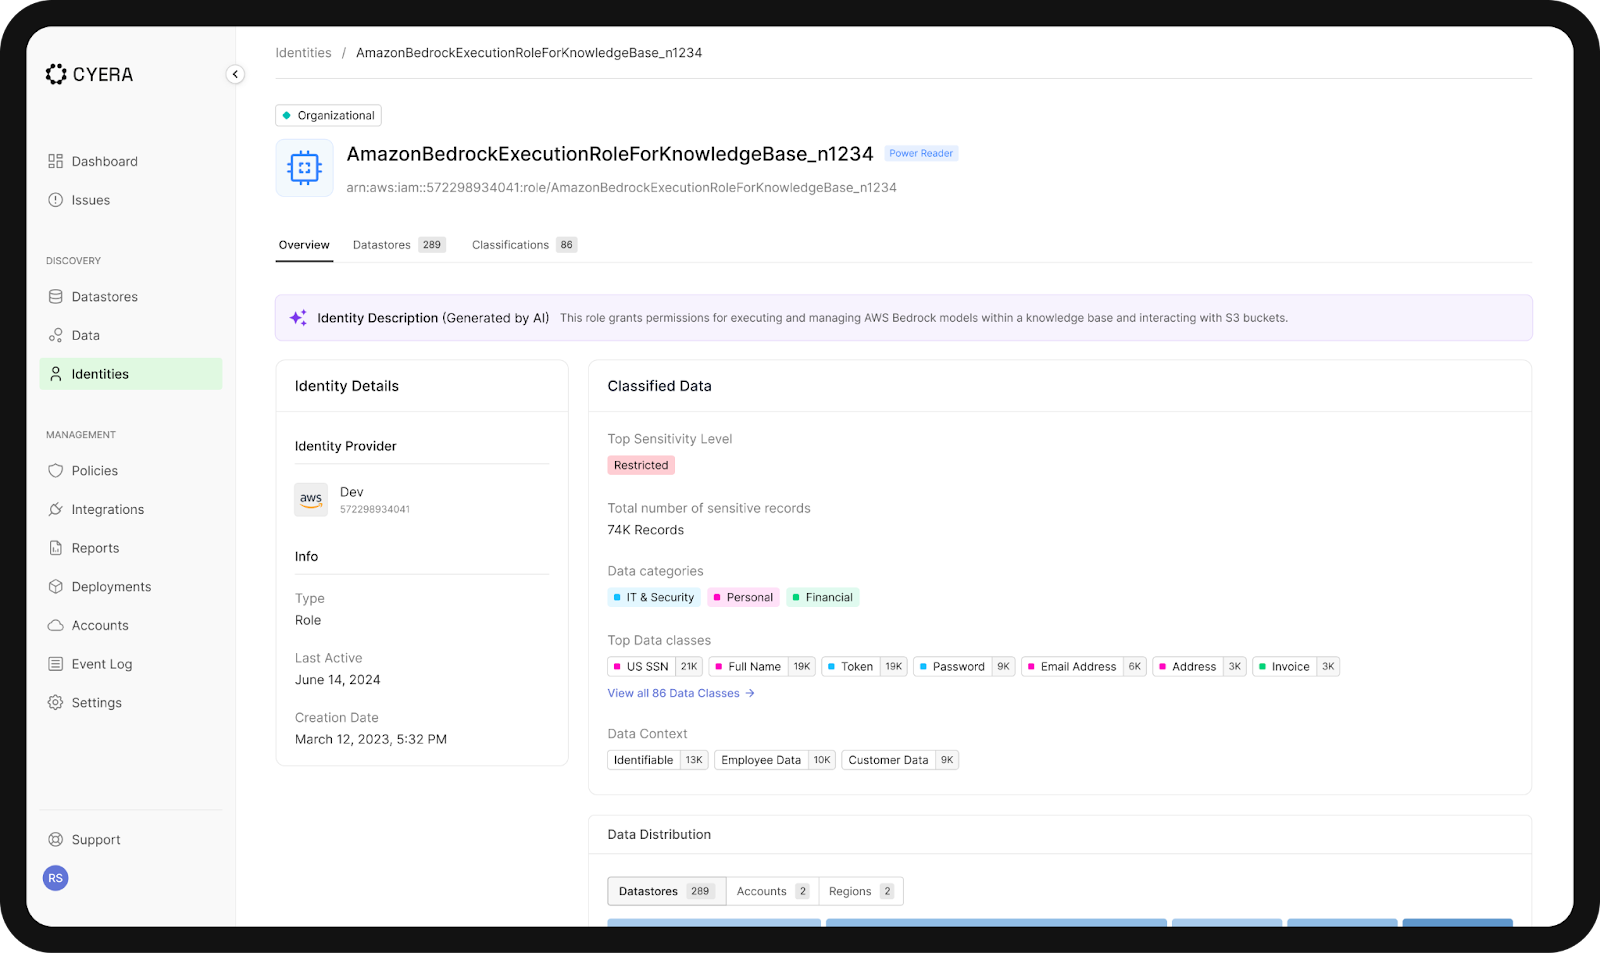Image resolution: width=1600 pixels, height=953 pixels.
Task: Click the AWS provider logo
Action: tap(311, 499)
